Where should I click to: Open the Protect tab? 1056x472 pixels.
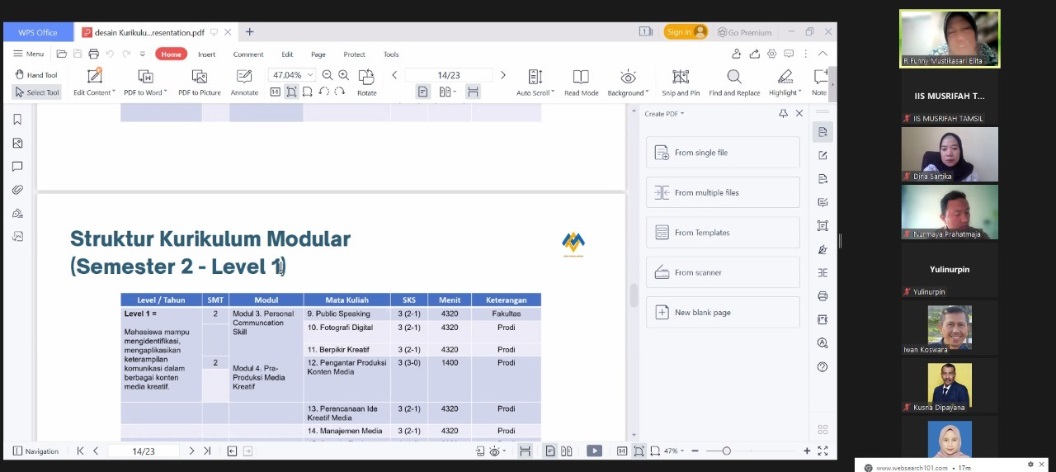pyautogui.click(x=354, y=54)
